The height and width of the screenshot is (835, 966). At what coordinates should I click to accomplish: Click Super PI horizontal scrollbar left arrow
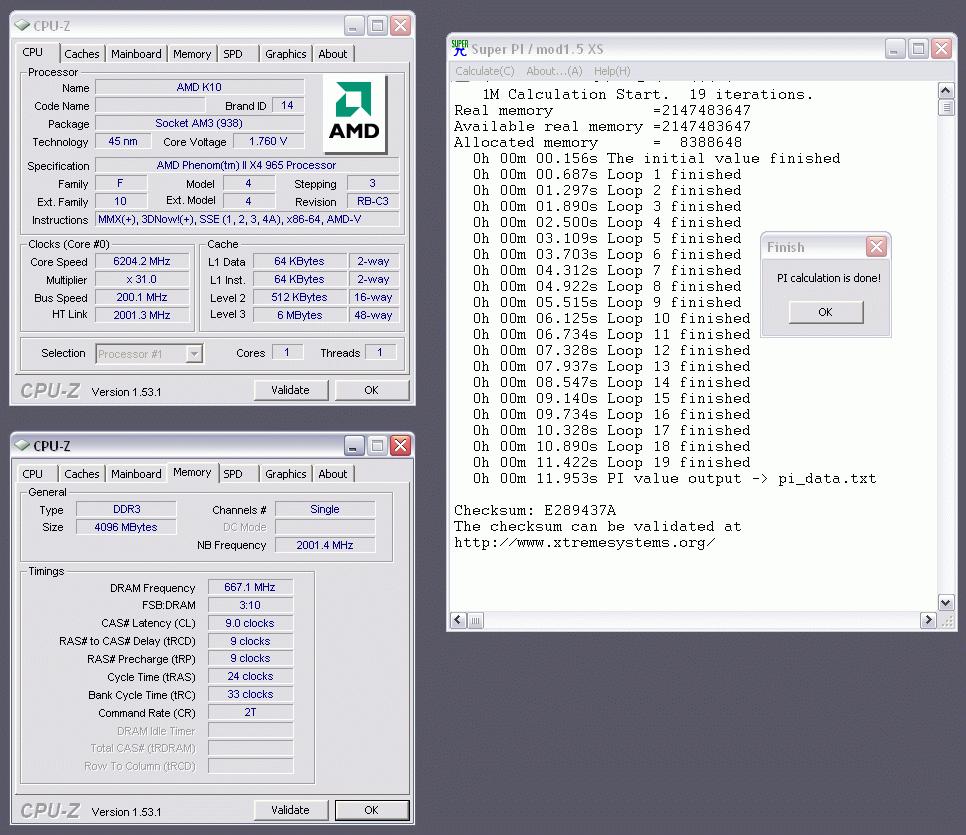pos(458,620)
